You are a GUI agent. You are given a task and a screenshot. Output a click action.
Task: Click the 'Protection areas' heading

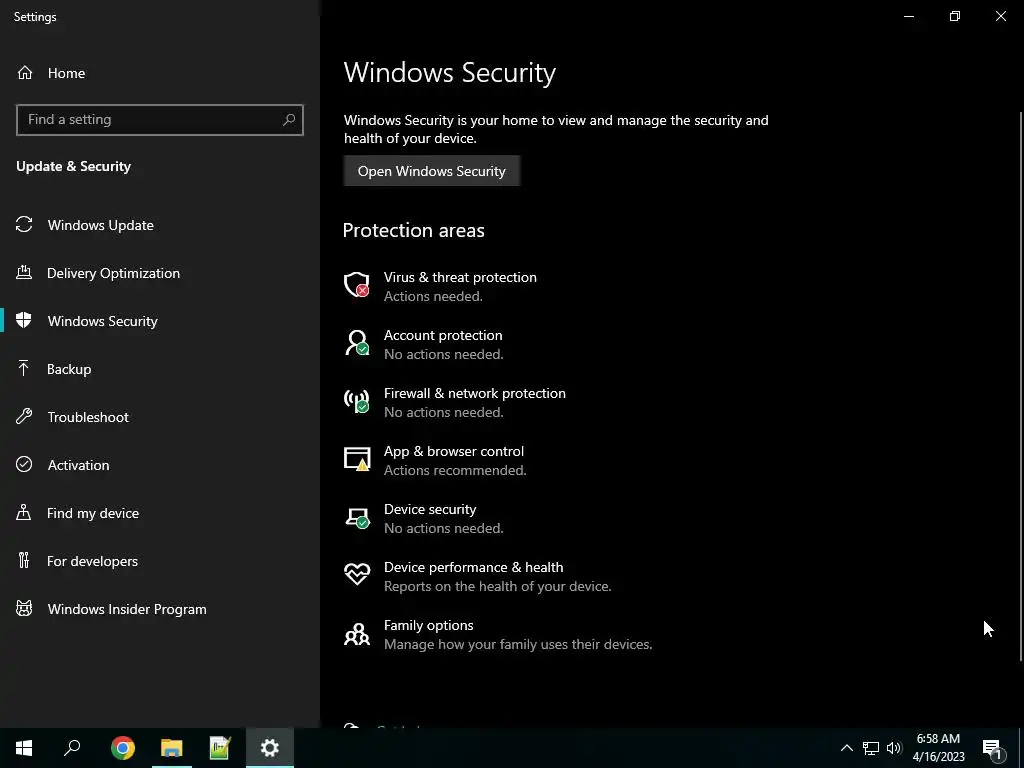pos(413,231)
